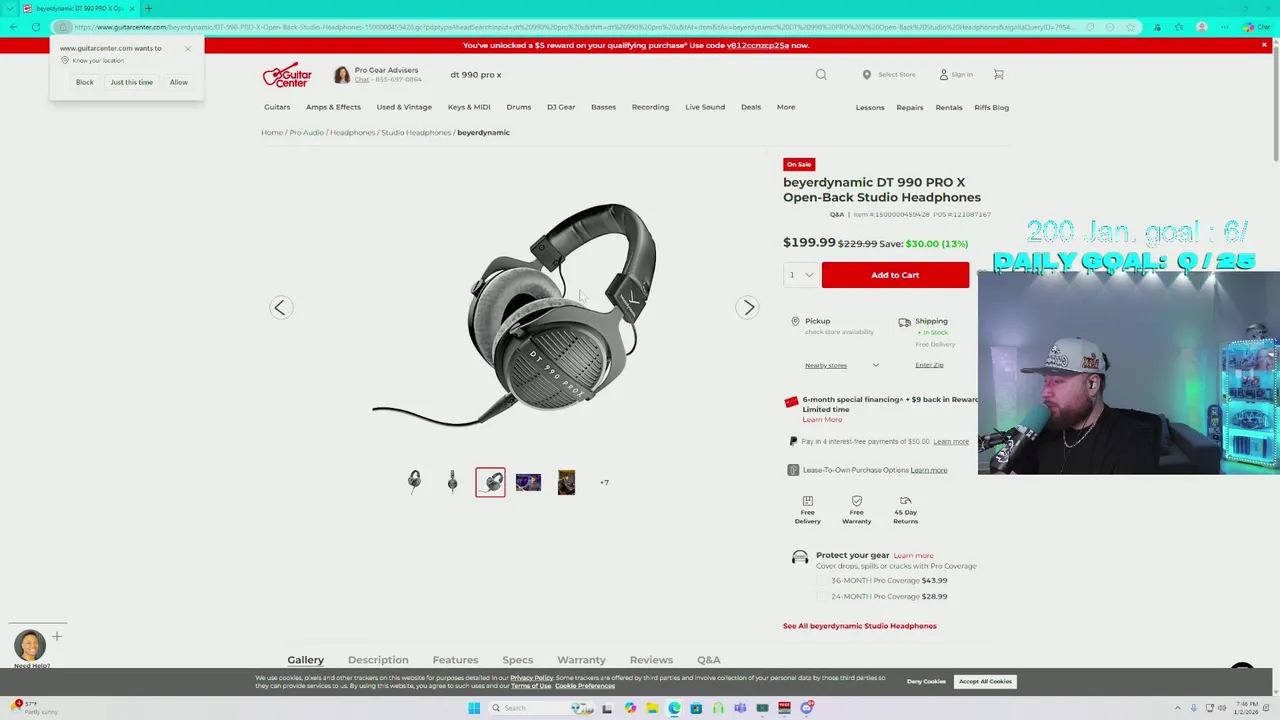Viewport: 1280px width, 720px height.
Task: Expand the More navigation menu
Action: point(786,107)
